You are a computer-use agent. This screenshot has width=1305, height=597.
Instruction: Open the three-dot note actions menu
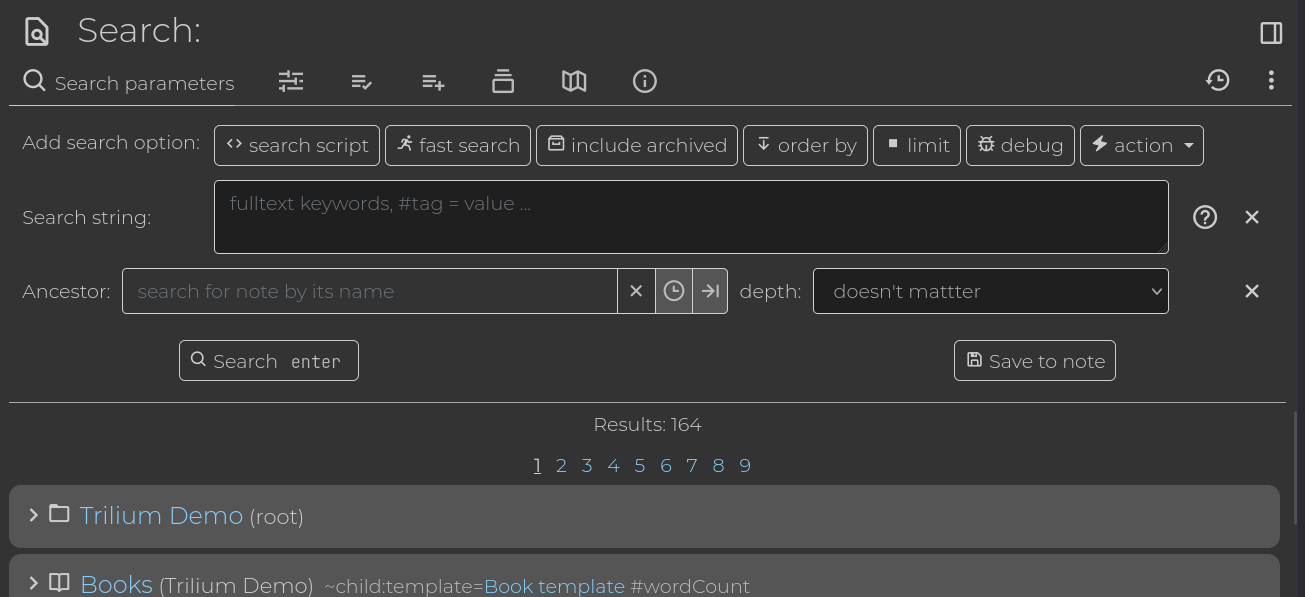click(1271, 80)
